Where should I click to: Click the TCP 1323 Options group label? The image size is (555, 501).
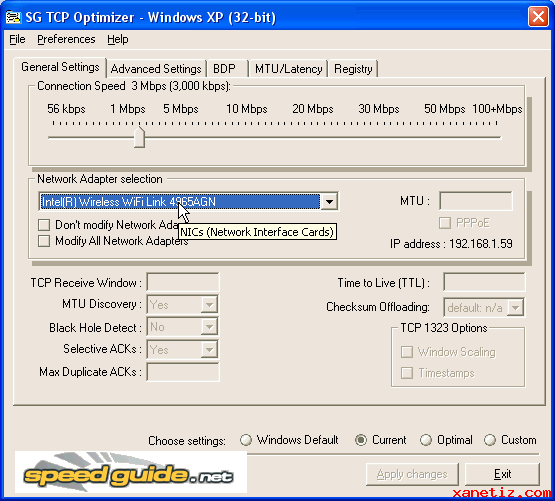pyautogui.click(x=444, y=328)
